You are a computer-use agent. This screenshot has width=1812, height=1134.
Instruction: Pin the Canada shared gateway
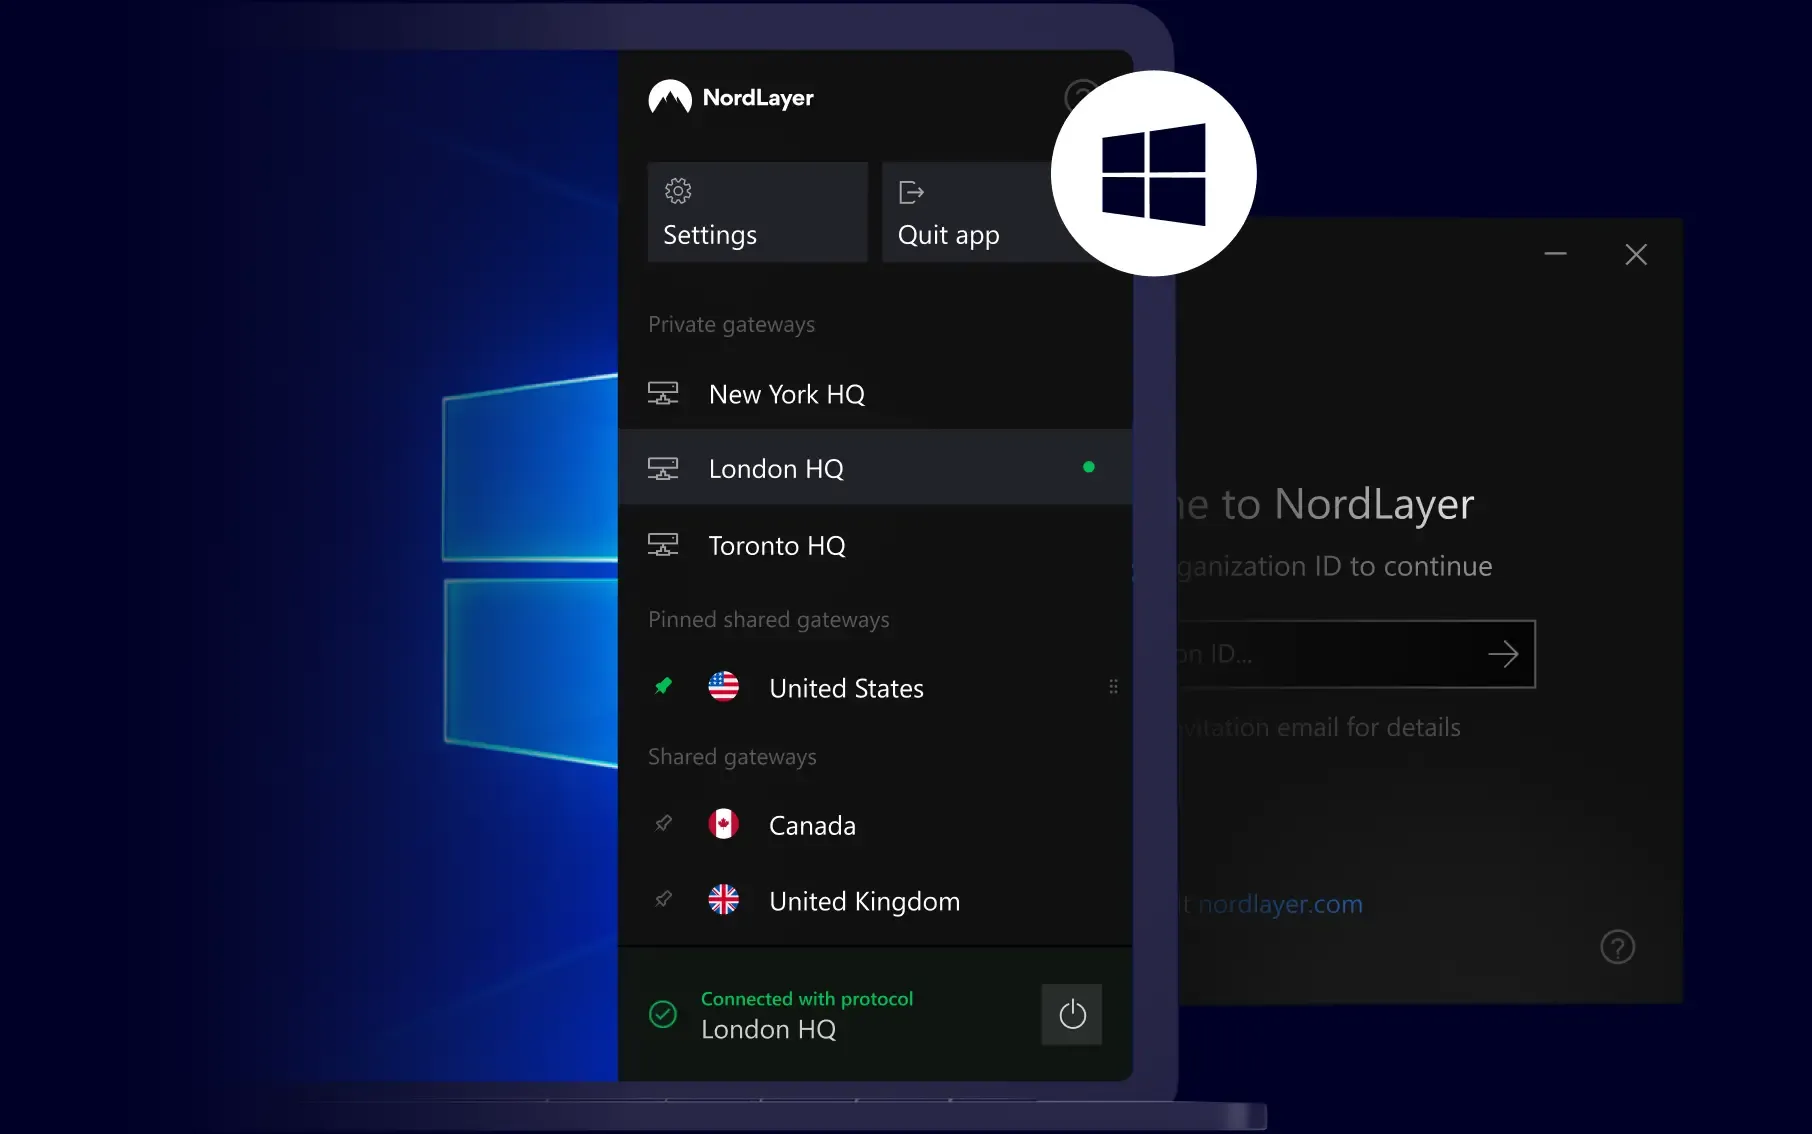[663, 824]
